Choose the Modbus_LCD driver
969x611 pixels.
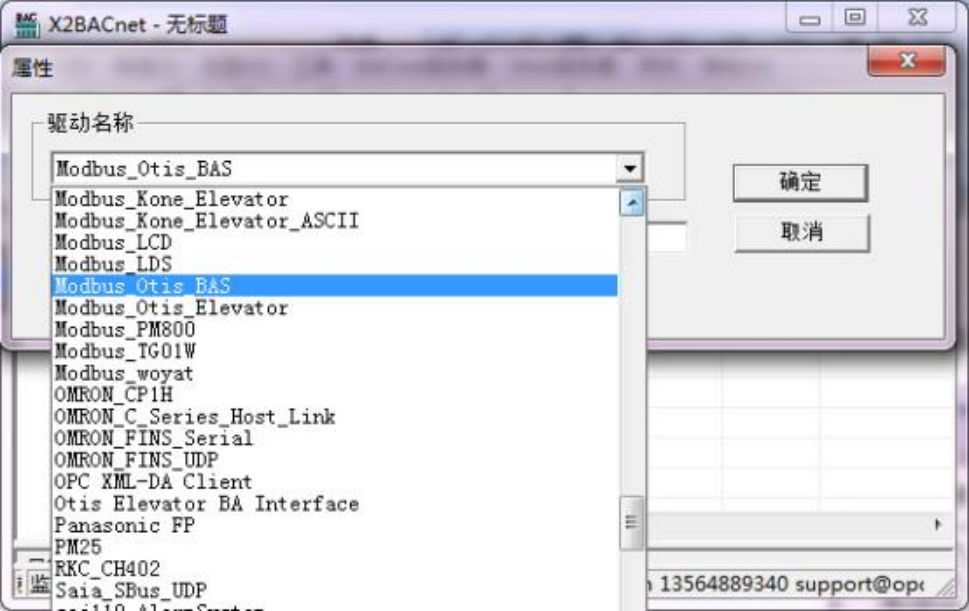point(335,242)
